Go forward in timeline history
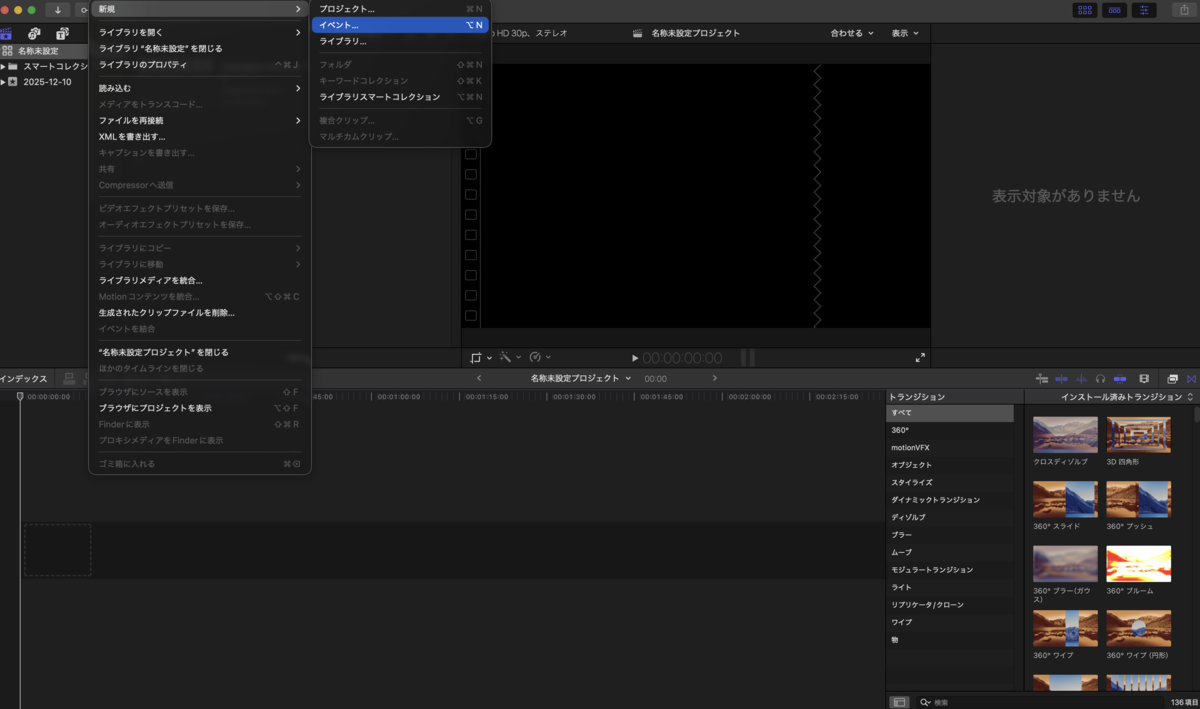This screenshot has width=1200, height=709. (x=714, y=378)
